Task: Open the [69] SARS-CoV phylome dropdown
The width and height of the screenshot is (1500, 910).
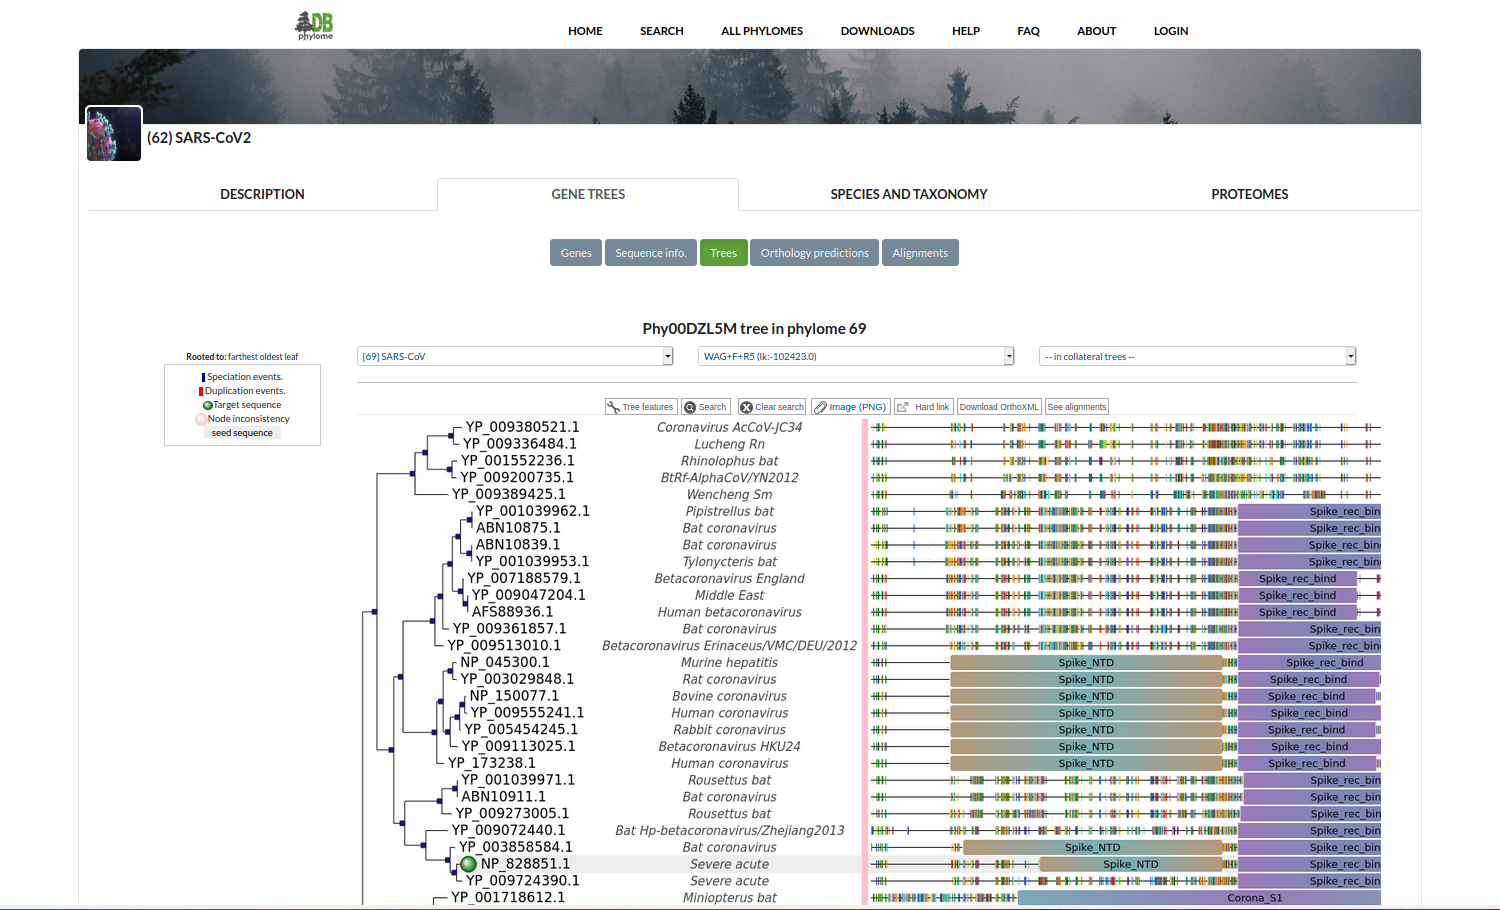Action: (x=515, y=357)
